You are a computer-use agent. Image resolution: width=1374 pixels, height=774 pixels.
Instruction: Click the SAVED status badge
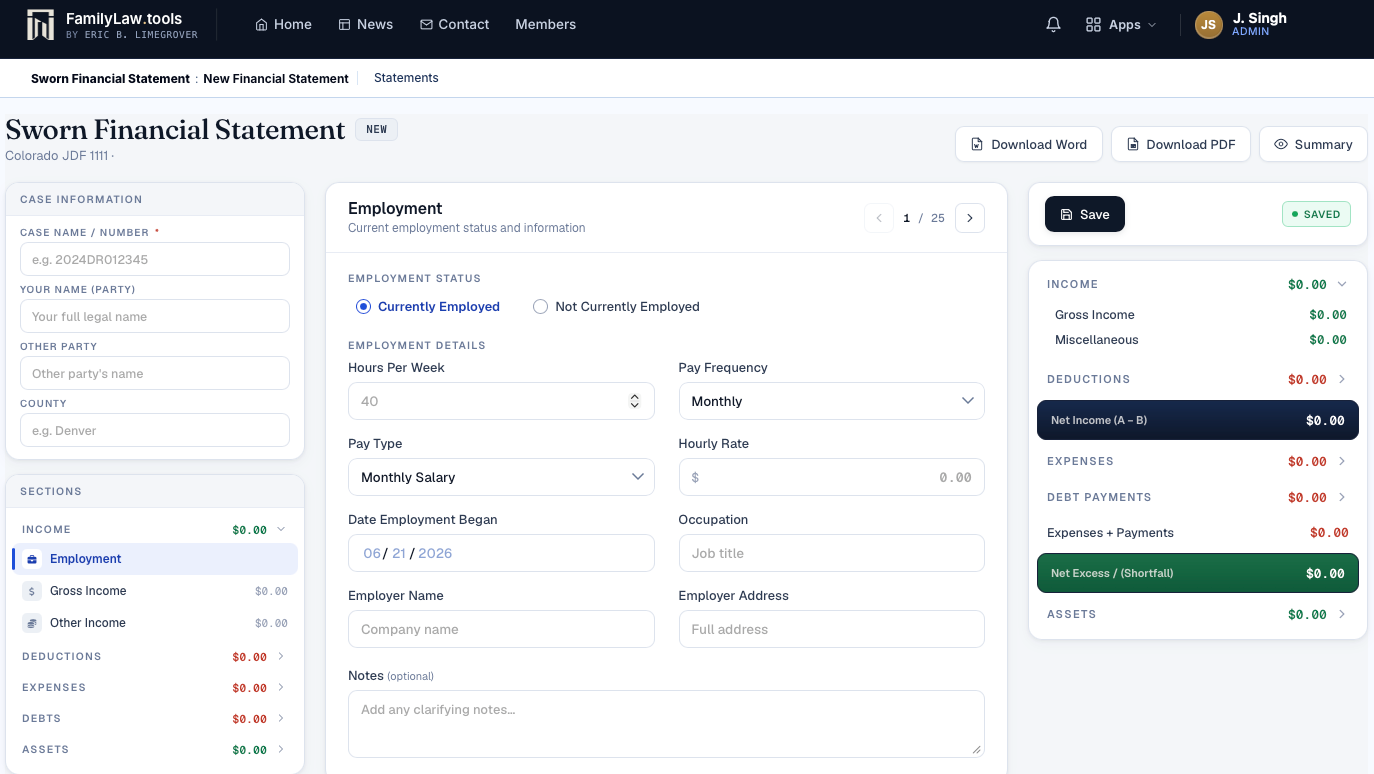[x=1316, y=214]
